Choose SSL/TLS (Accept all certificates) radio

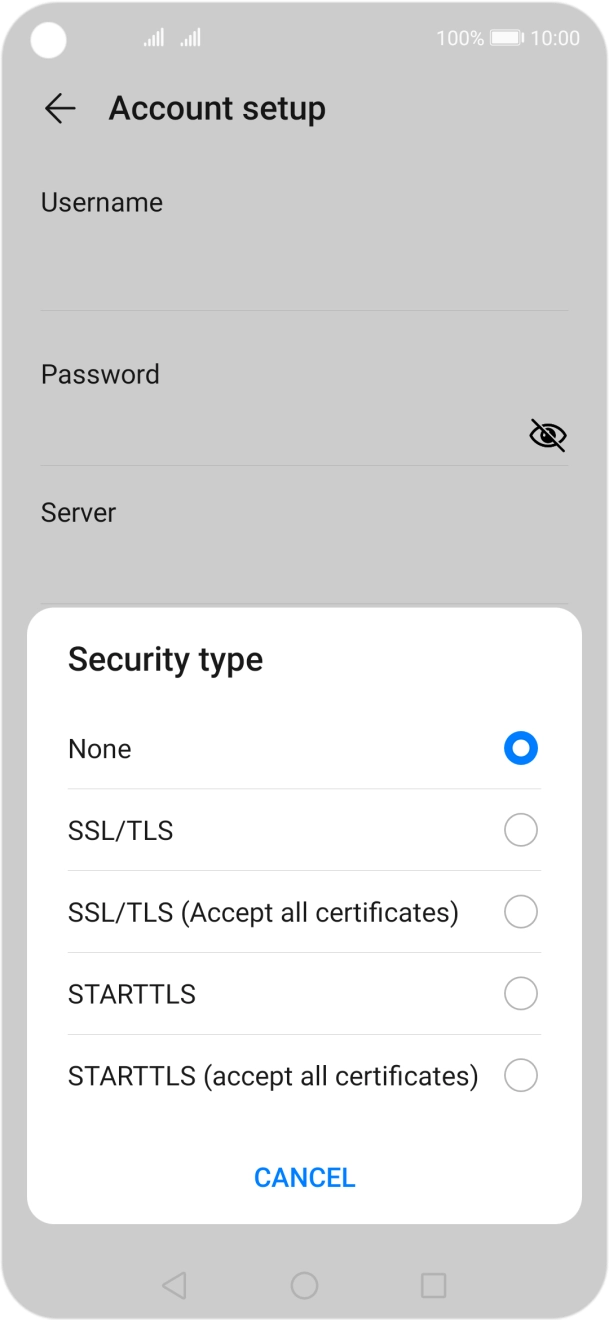520,912
